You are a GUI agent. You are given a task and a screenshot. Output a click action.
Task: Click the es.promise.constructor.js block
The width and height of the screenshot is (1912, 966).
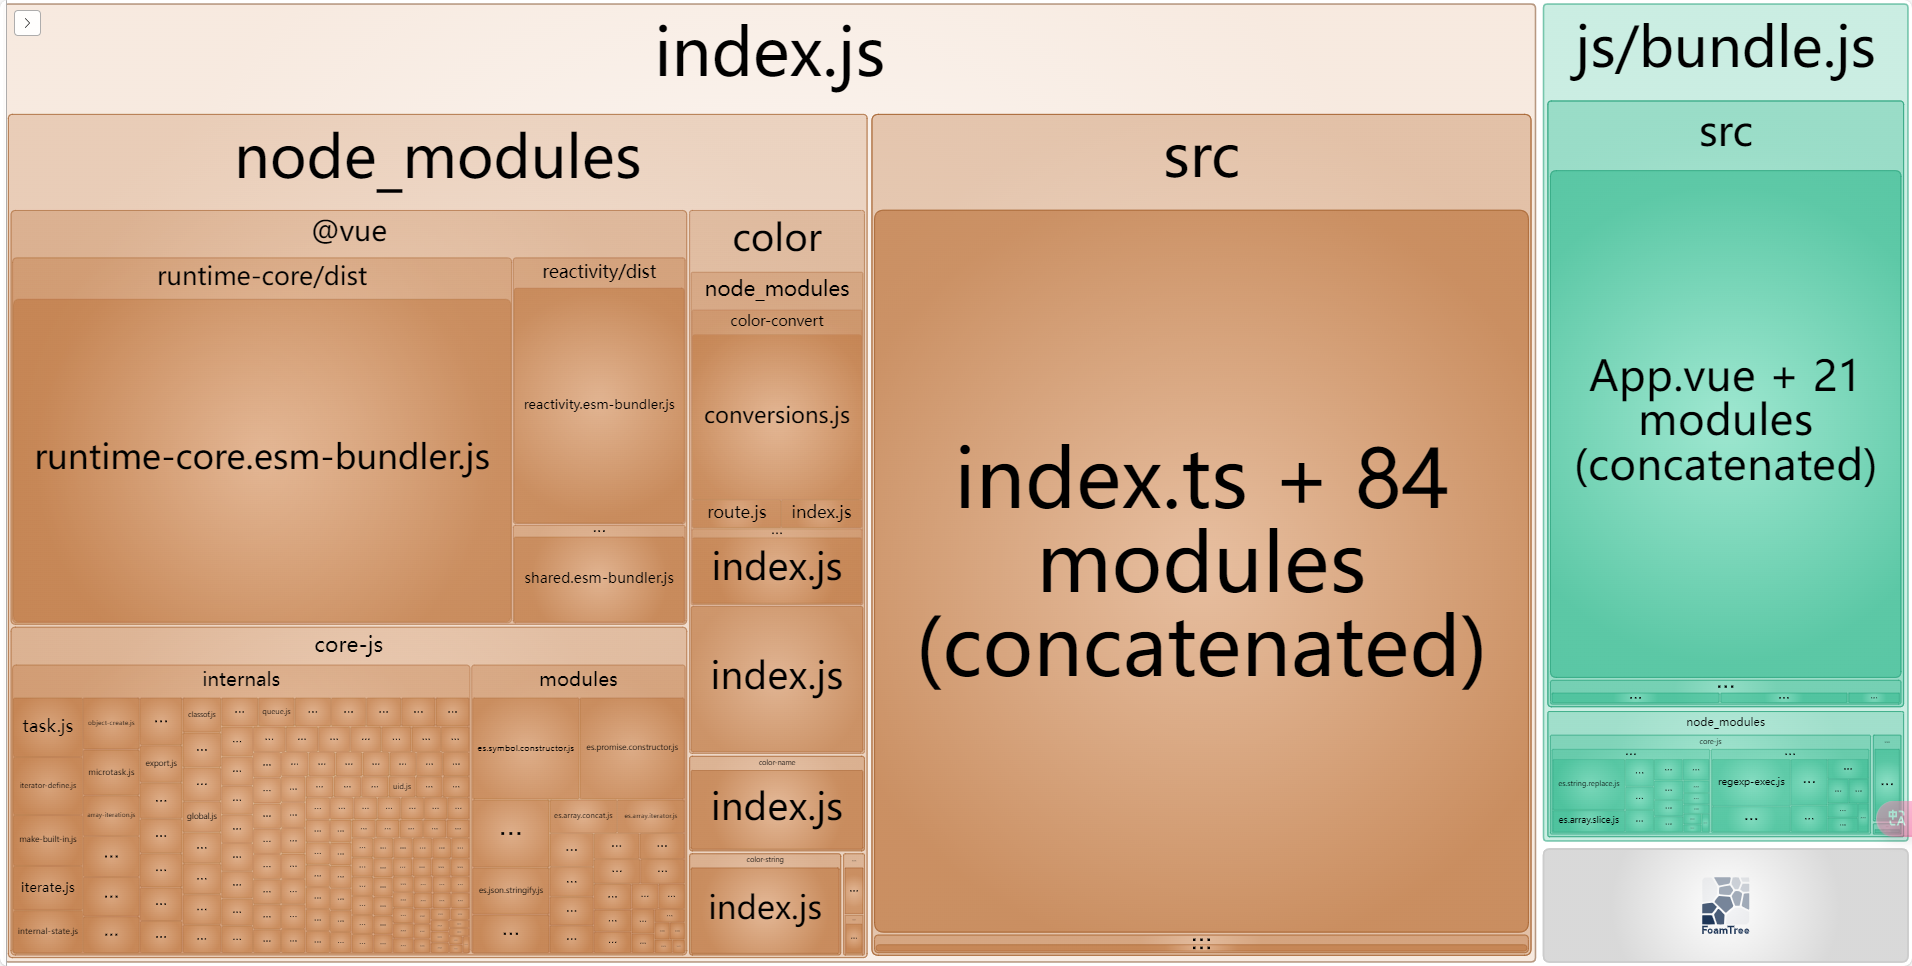coord(632,747)
